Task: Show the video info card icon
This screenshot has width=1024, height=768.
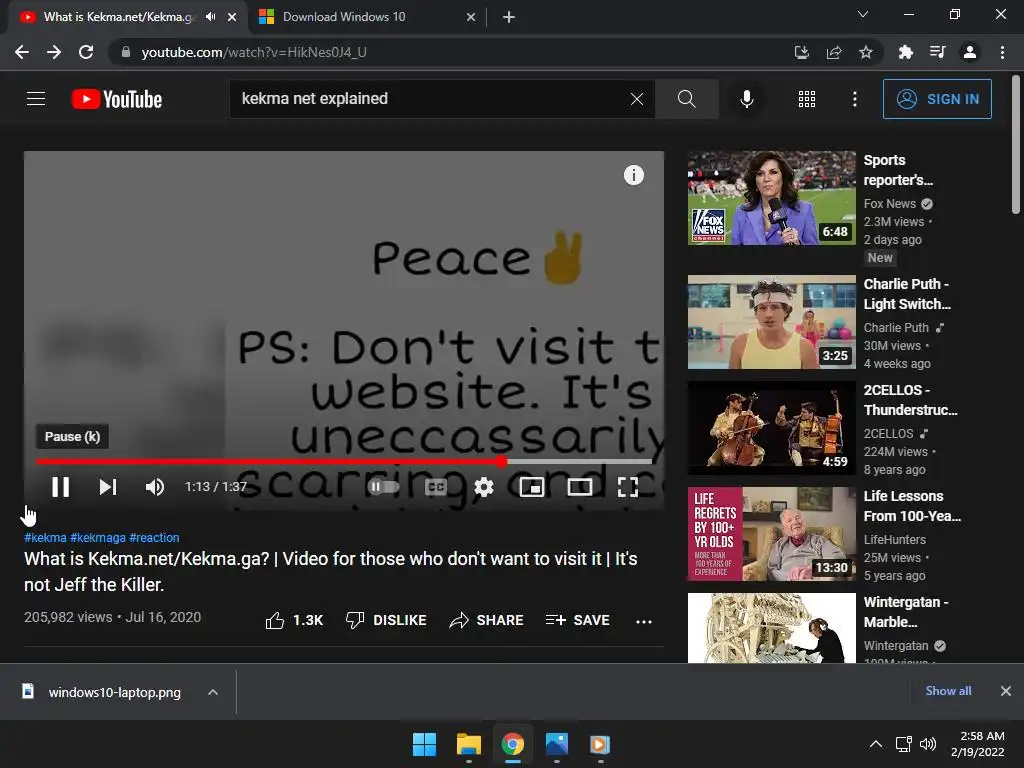Action: 633,175
